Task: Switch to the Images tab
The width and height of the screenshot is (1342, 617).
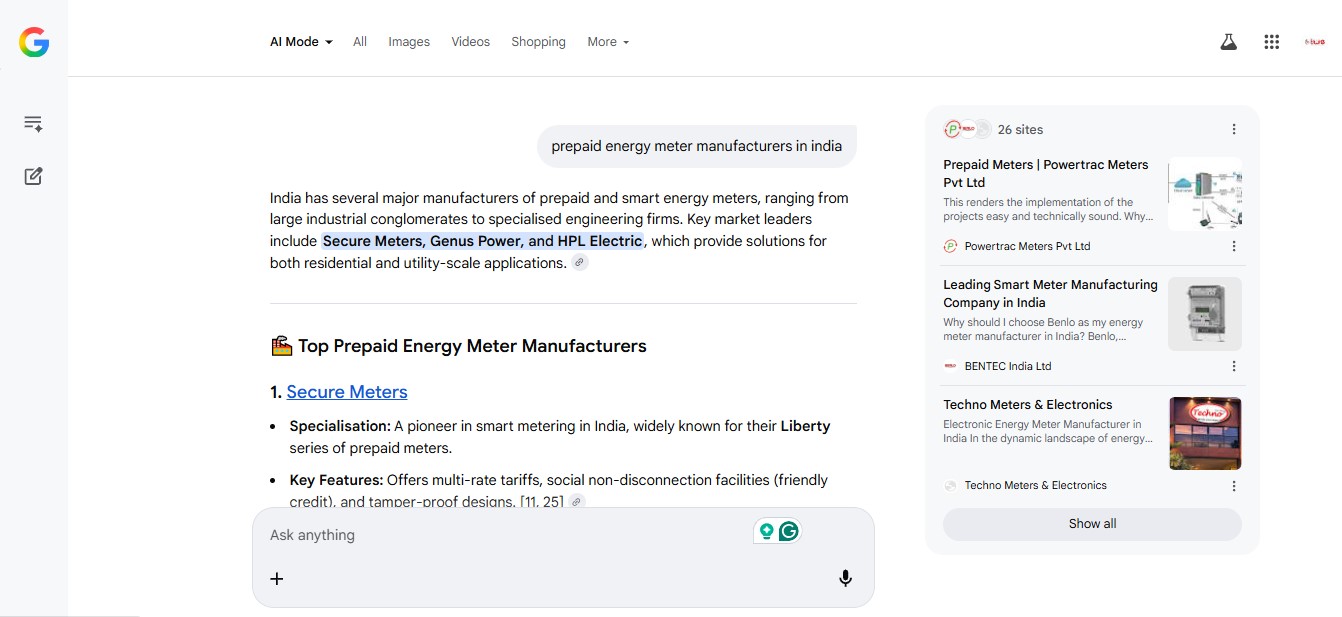Action: [409, 42]
